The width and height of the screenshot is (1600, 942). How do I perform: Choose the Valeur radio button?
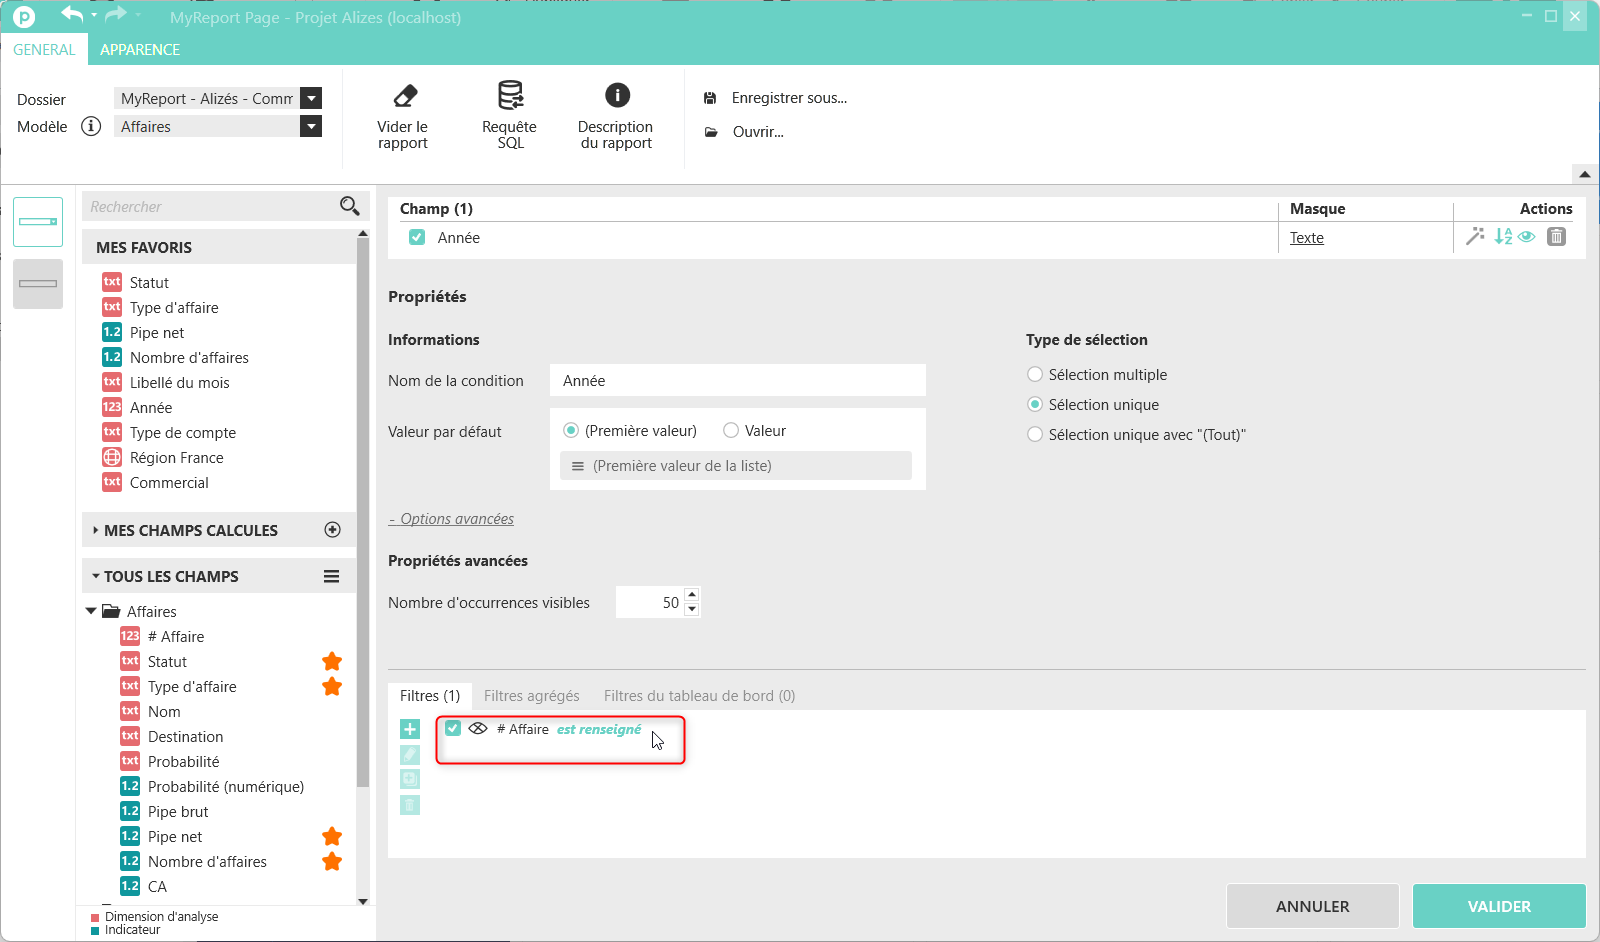pos(731,431)
